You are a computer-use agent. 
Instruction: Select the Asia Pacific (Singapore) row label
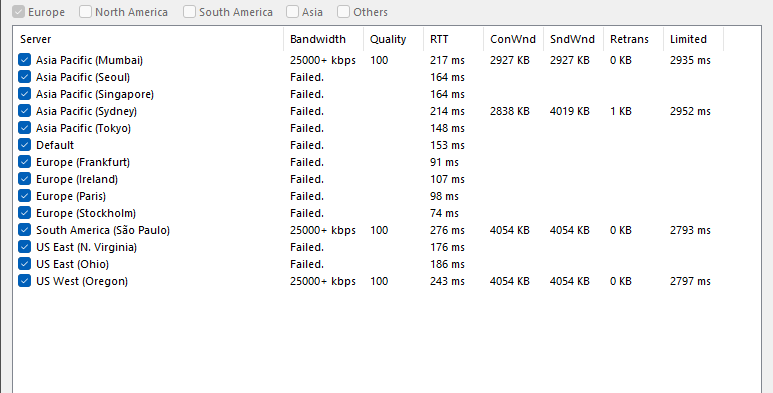[x=95, y=94]
